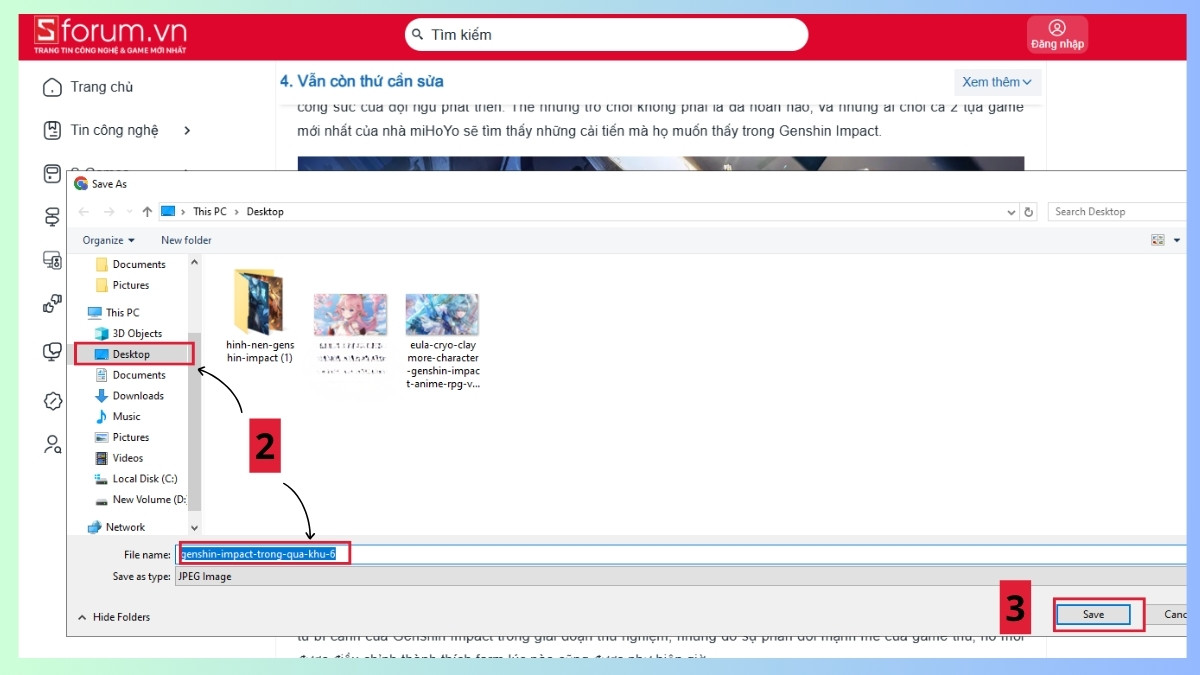Click the Up one level arrow
This screenshot has width=1200, height=675.
pyautogui.click(x=147, y=212)
